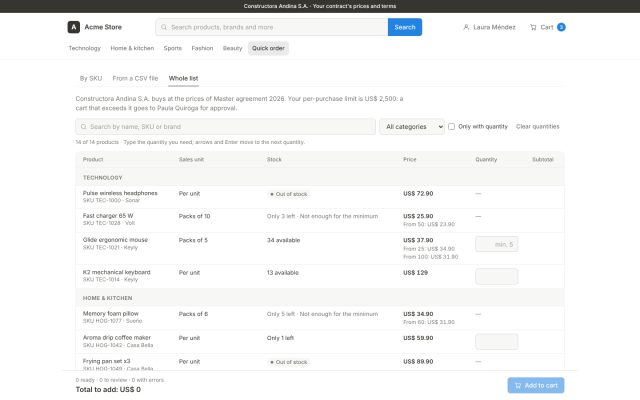Select the Whole list tab
This screenshot has height=400, width=640.
click(x=183, y=78)
